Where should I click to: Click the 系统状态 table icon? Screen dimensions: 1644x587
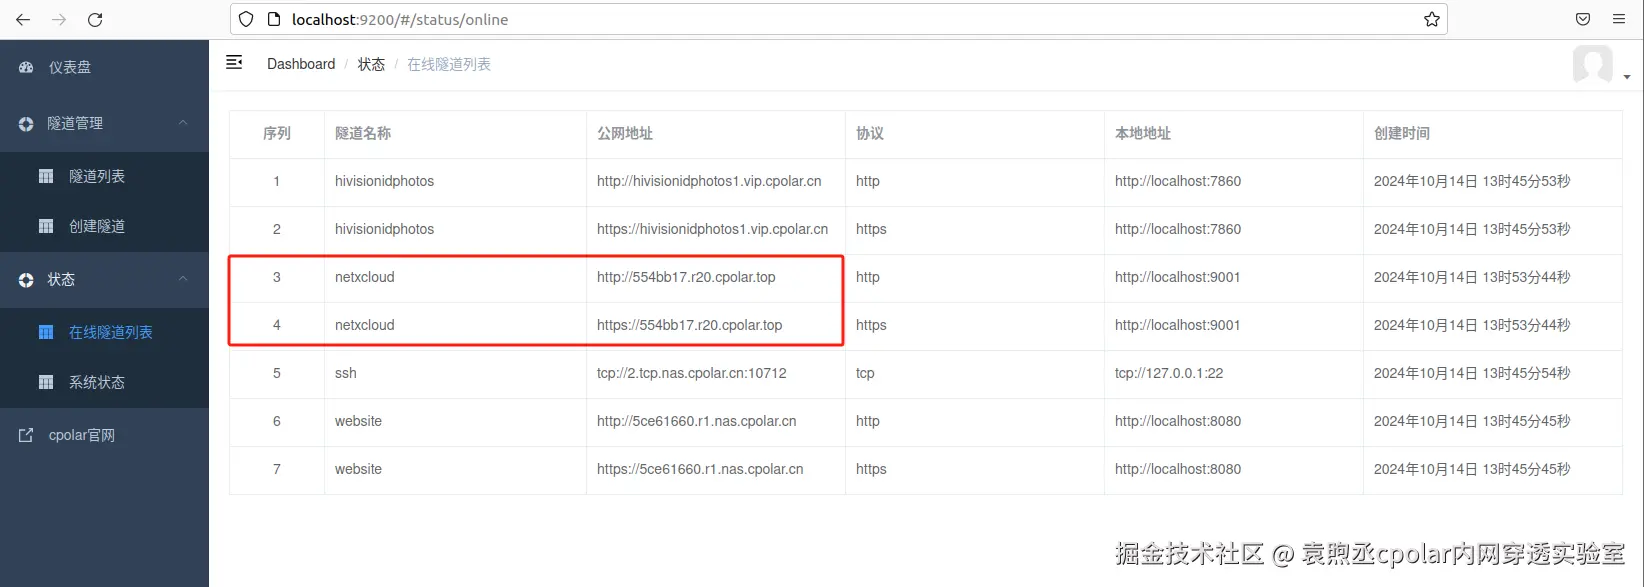(46, 382)
